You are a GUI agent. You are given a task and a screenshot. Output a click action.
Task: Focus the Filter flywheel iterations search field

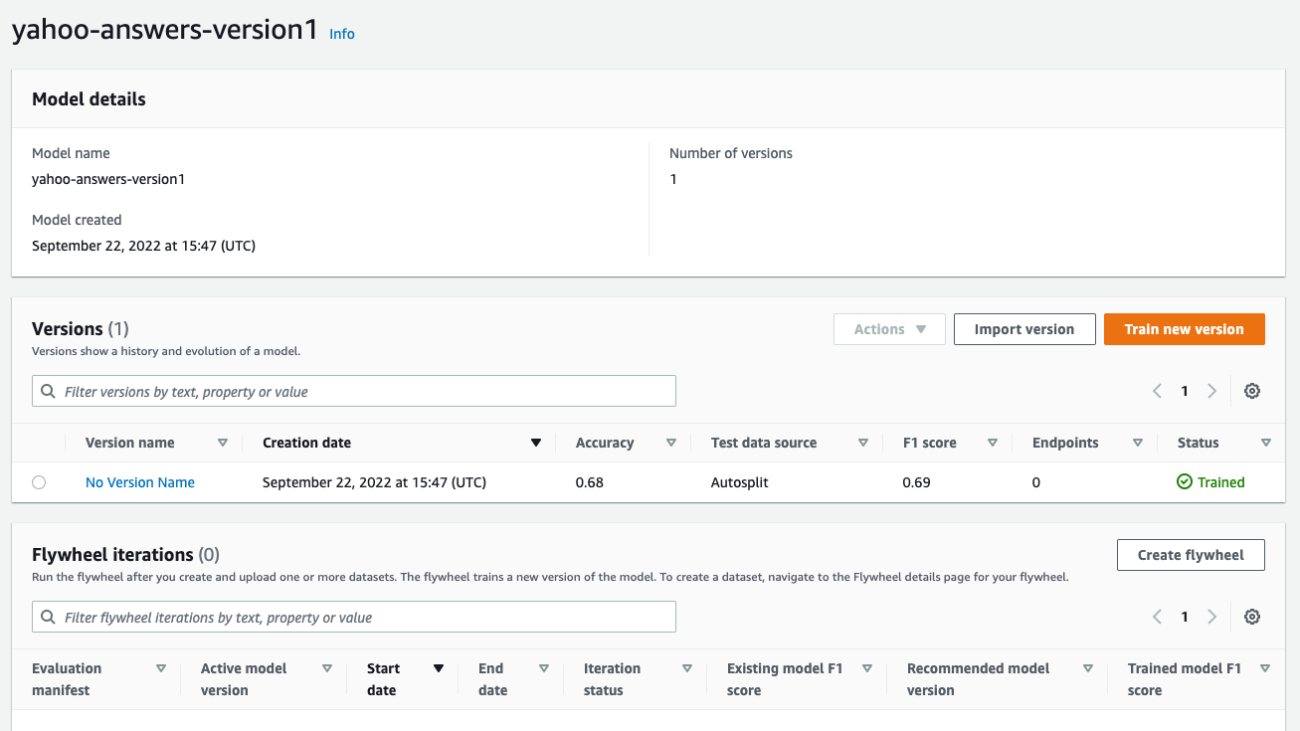point(354,617)
